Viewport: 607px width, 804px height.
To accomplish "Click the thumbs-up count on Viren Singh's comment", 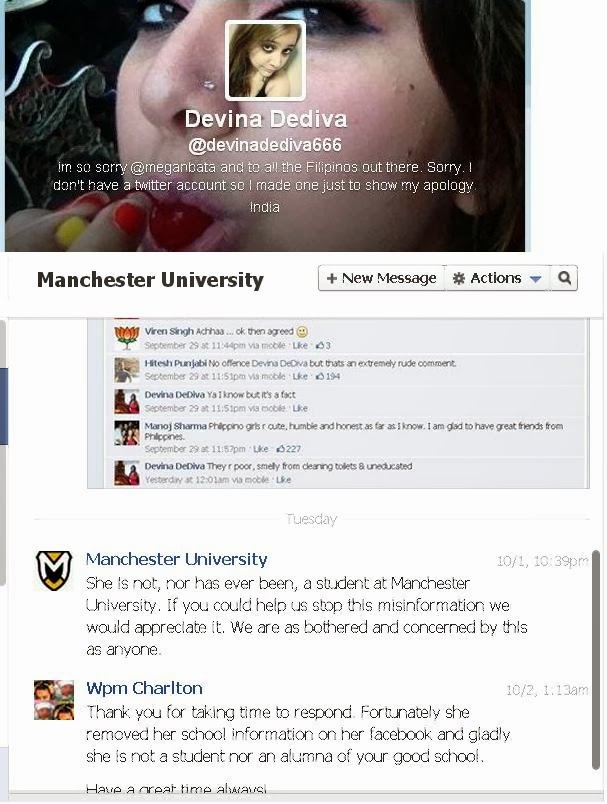I will [x=323, y=345].
